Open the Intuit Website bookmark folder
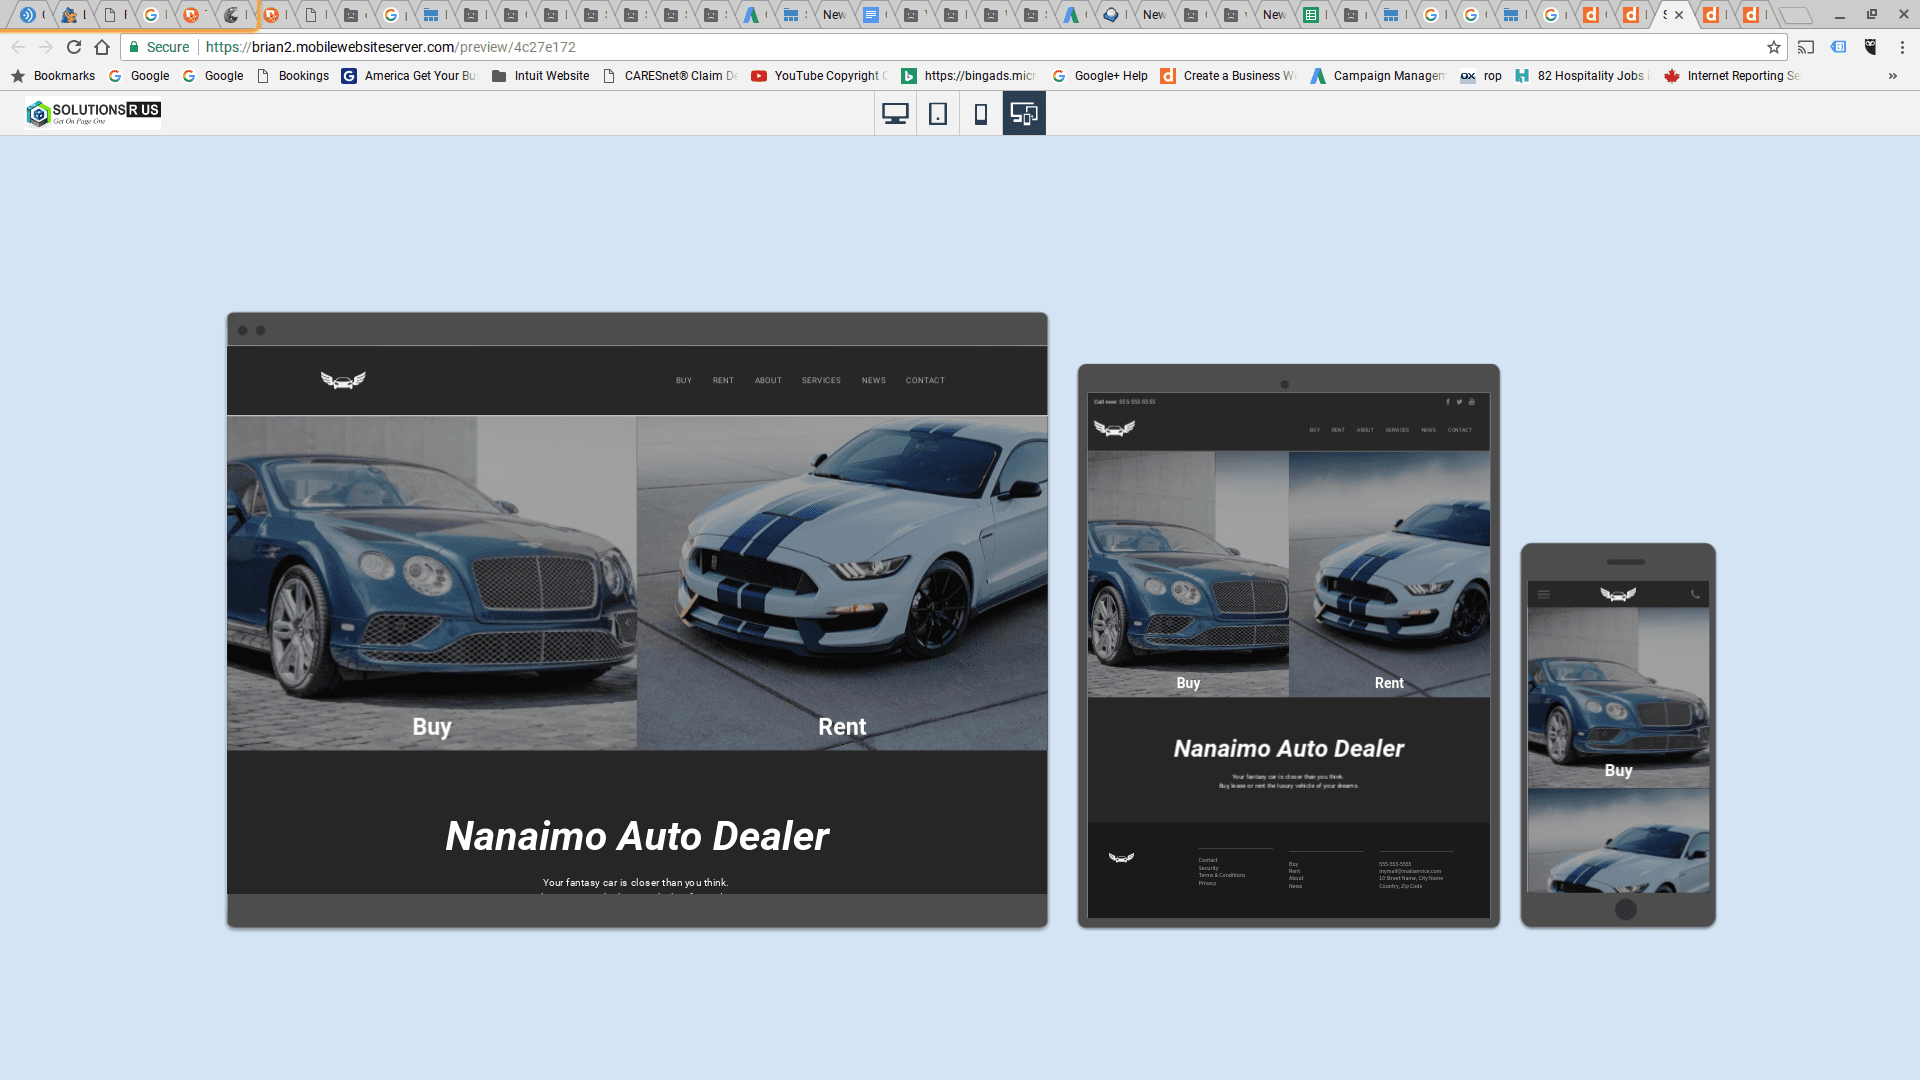1920x1080 pixels. pyautogui.click(x=540, y=76)
